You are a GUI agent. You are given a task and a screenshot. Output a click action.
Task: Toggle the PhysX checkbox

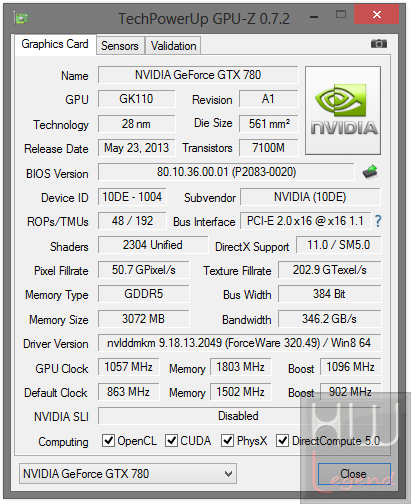227,440
